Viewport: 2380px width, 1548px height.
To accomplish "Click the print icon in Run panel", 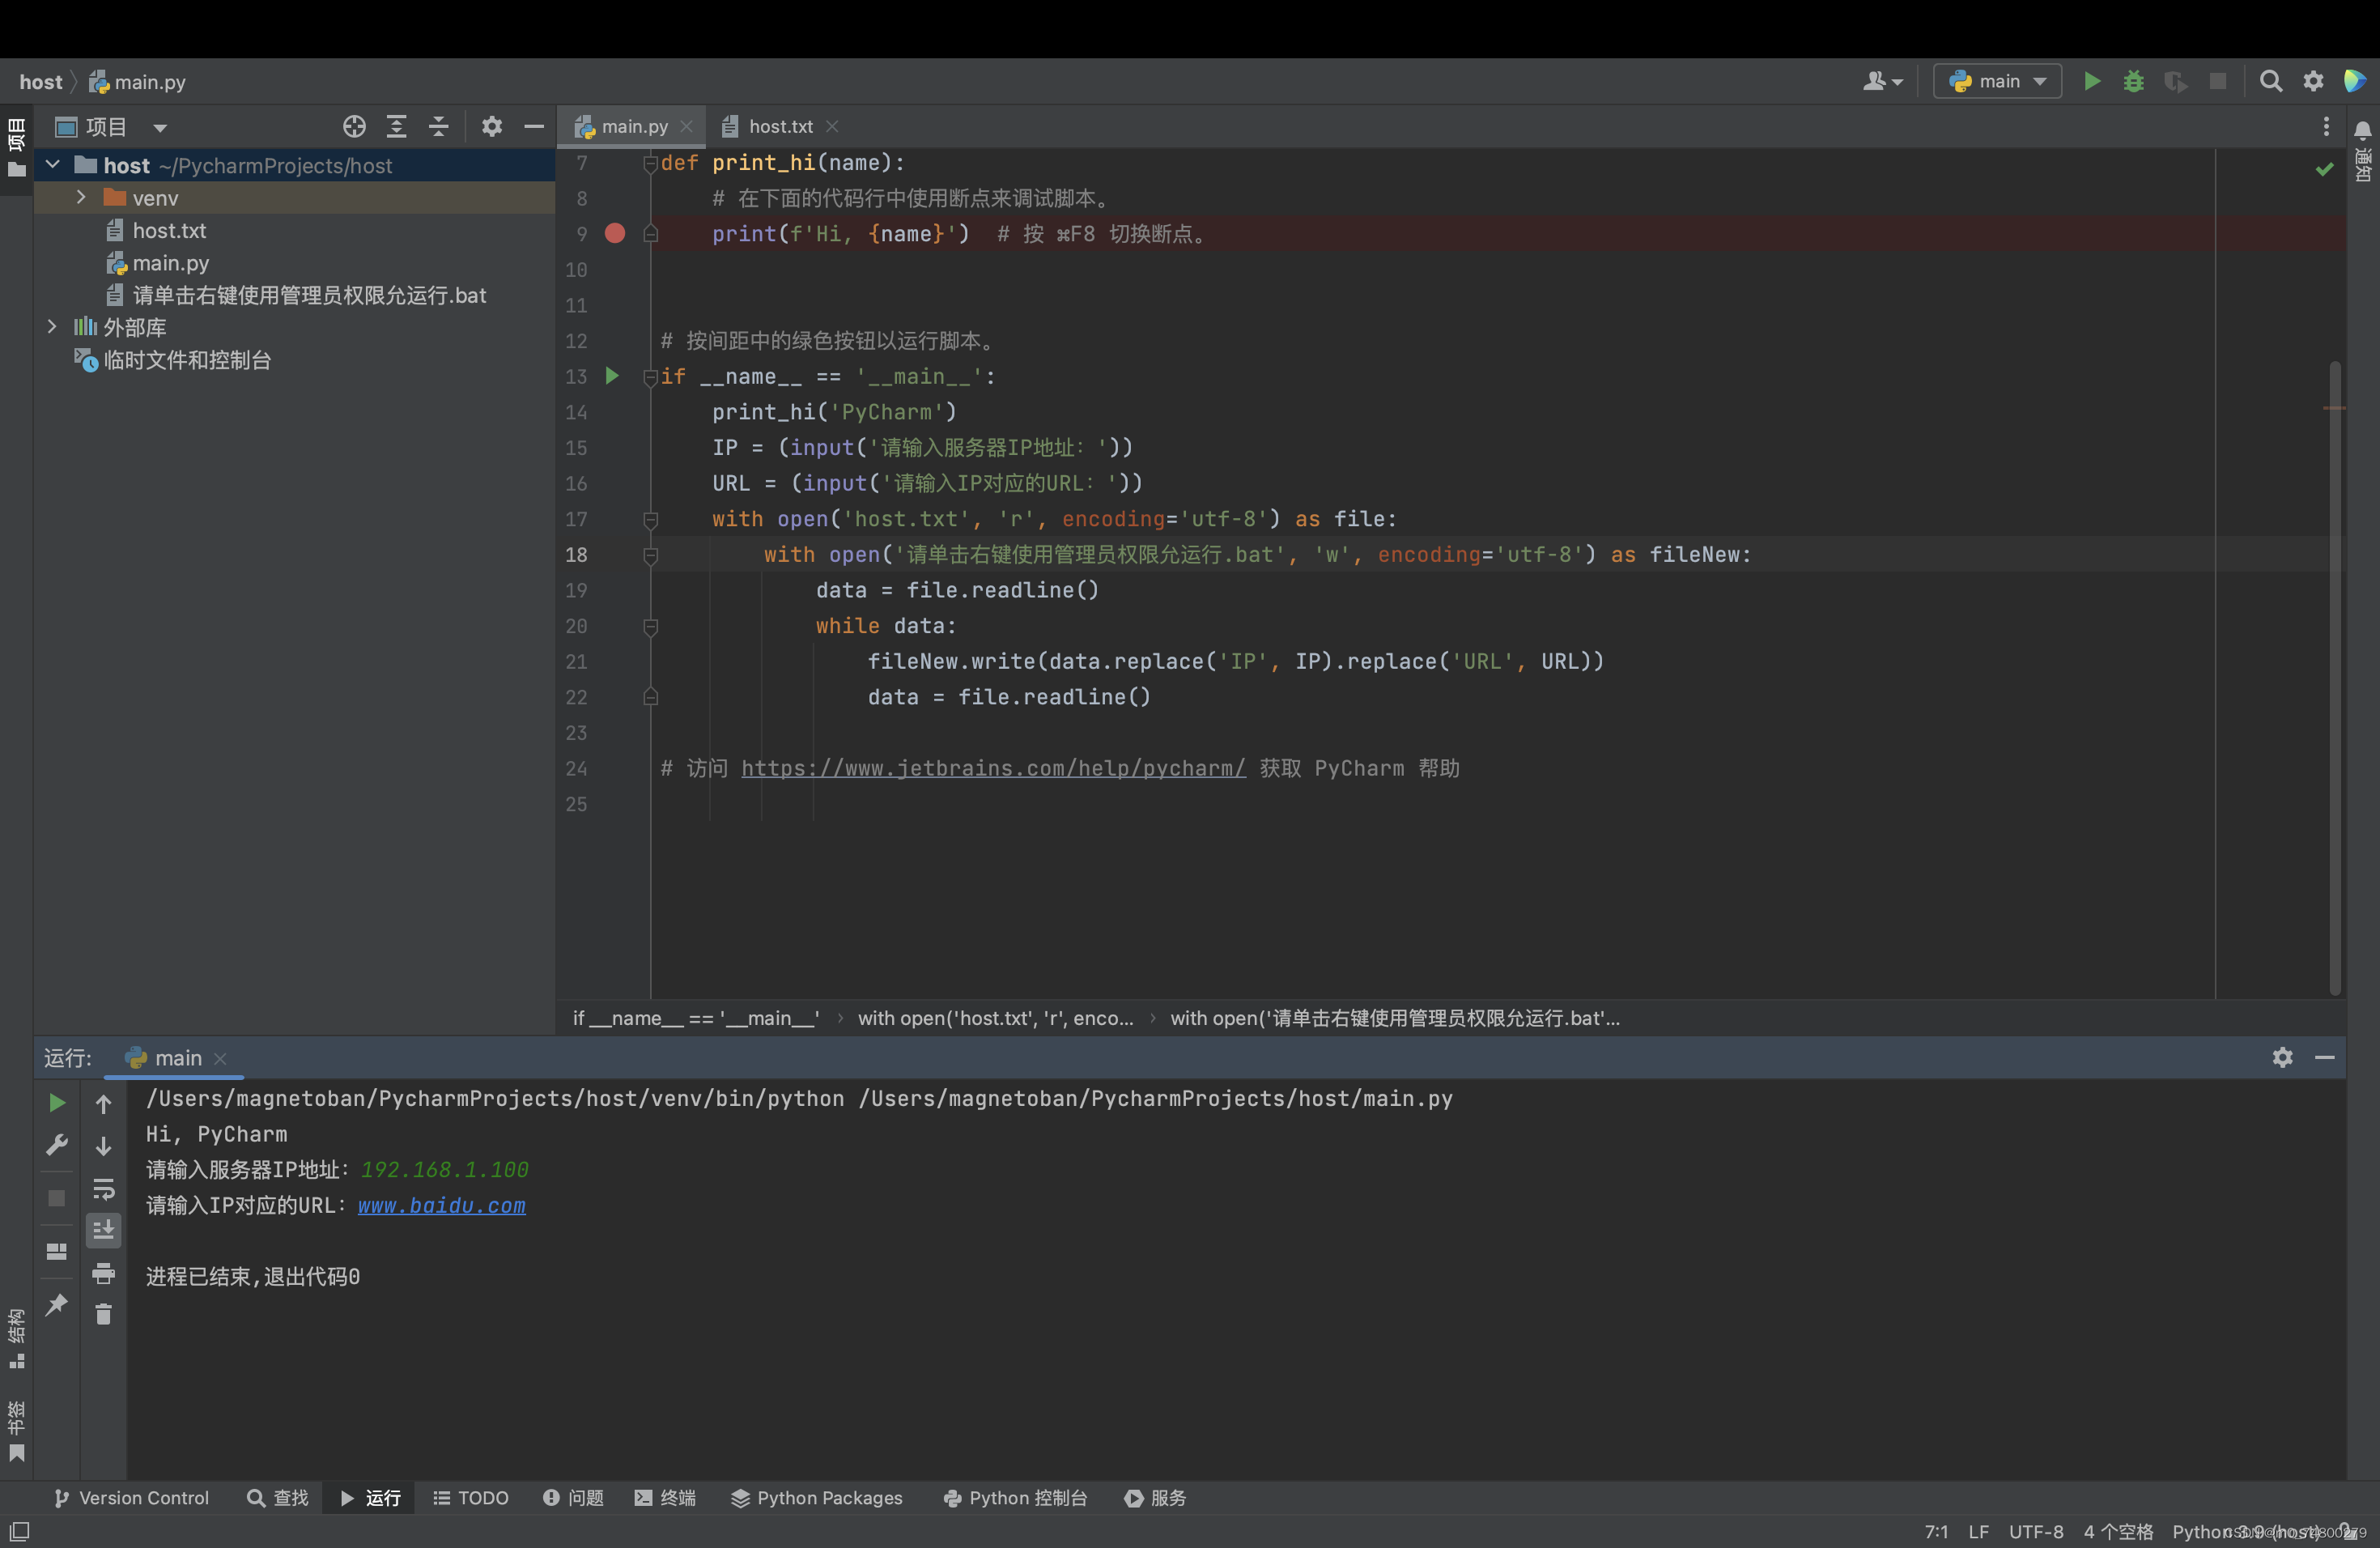I will [103, 1273].
